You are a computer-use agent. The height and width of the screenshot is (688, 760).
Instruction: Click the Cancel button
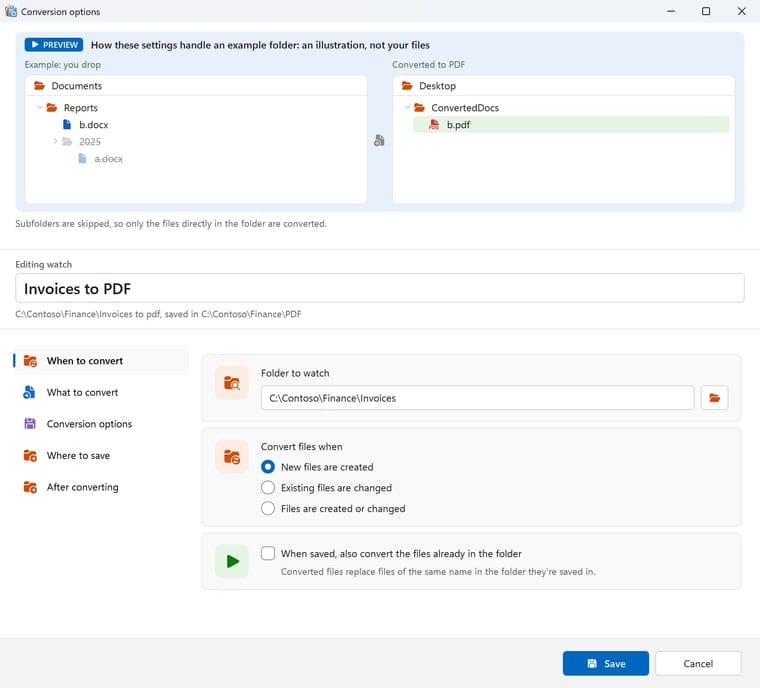point(698,663)
